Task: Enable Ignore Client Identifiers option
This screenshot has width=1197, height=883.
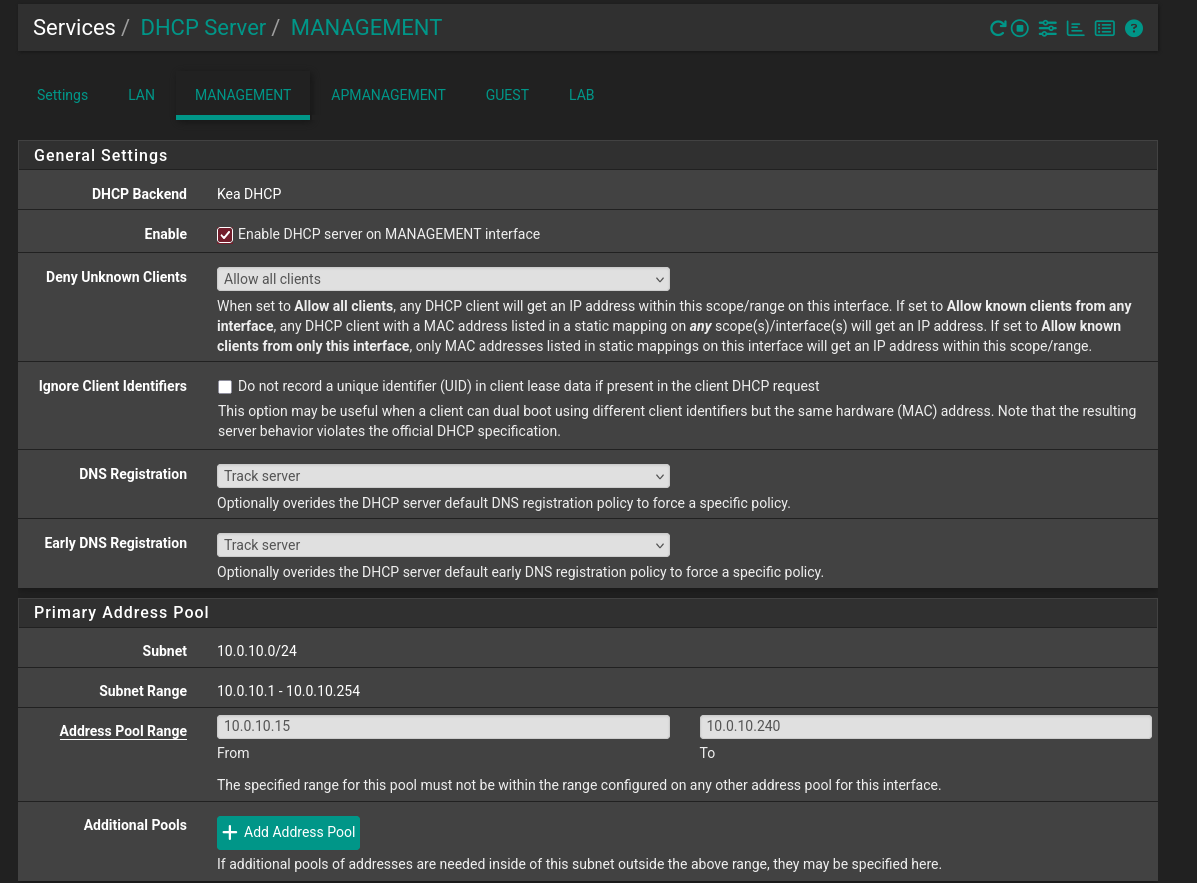Action: 225,386
